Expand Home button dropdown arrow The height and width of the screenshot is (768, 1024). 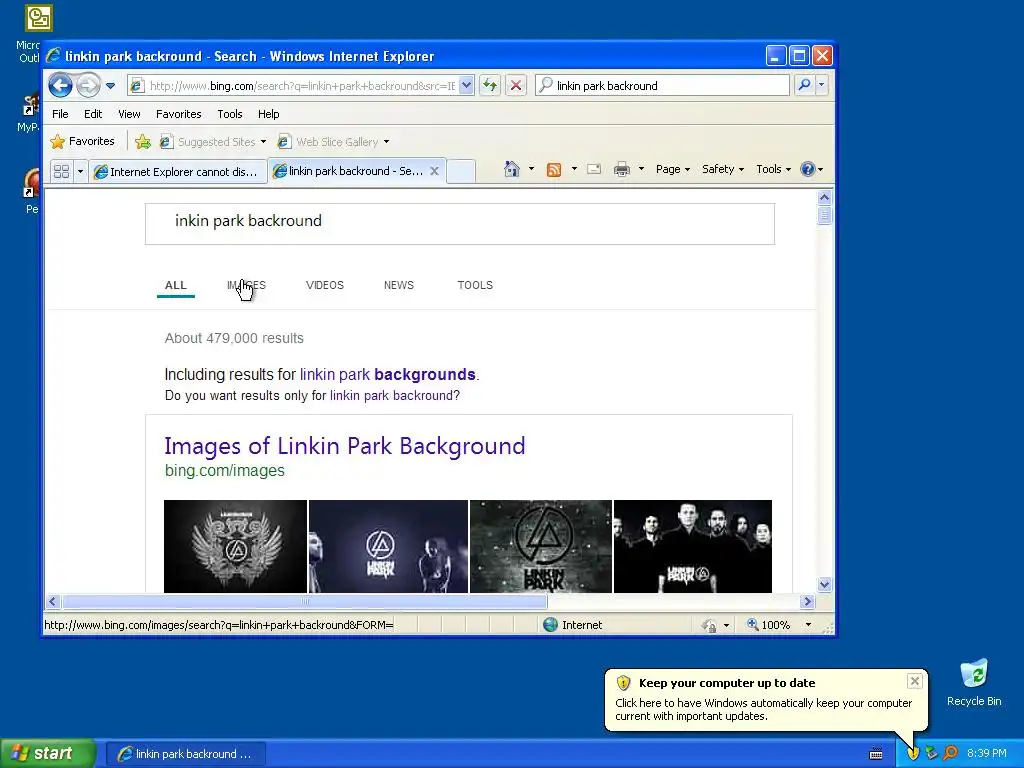click(x=531, y=169)
